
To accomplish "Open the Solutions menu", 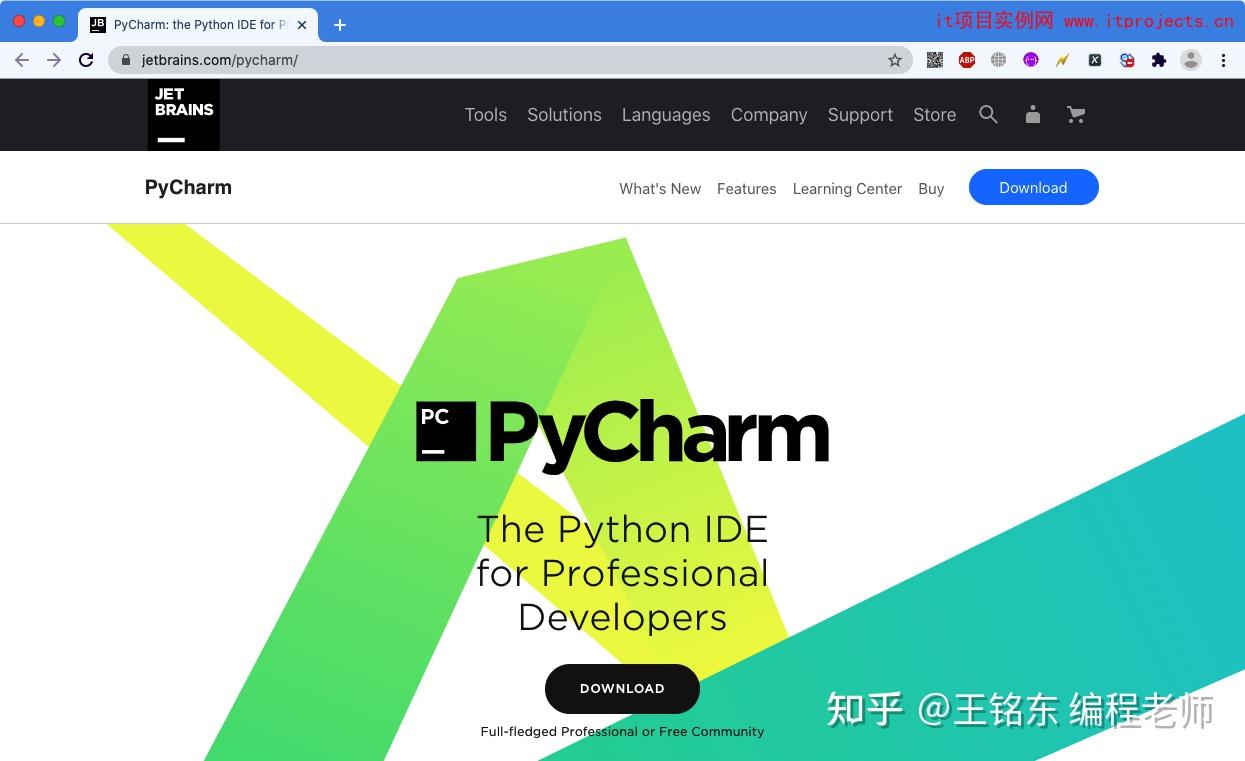I will (x=564, y=115).
